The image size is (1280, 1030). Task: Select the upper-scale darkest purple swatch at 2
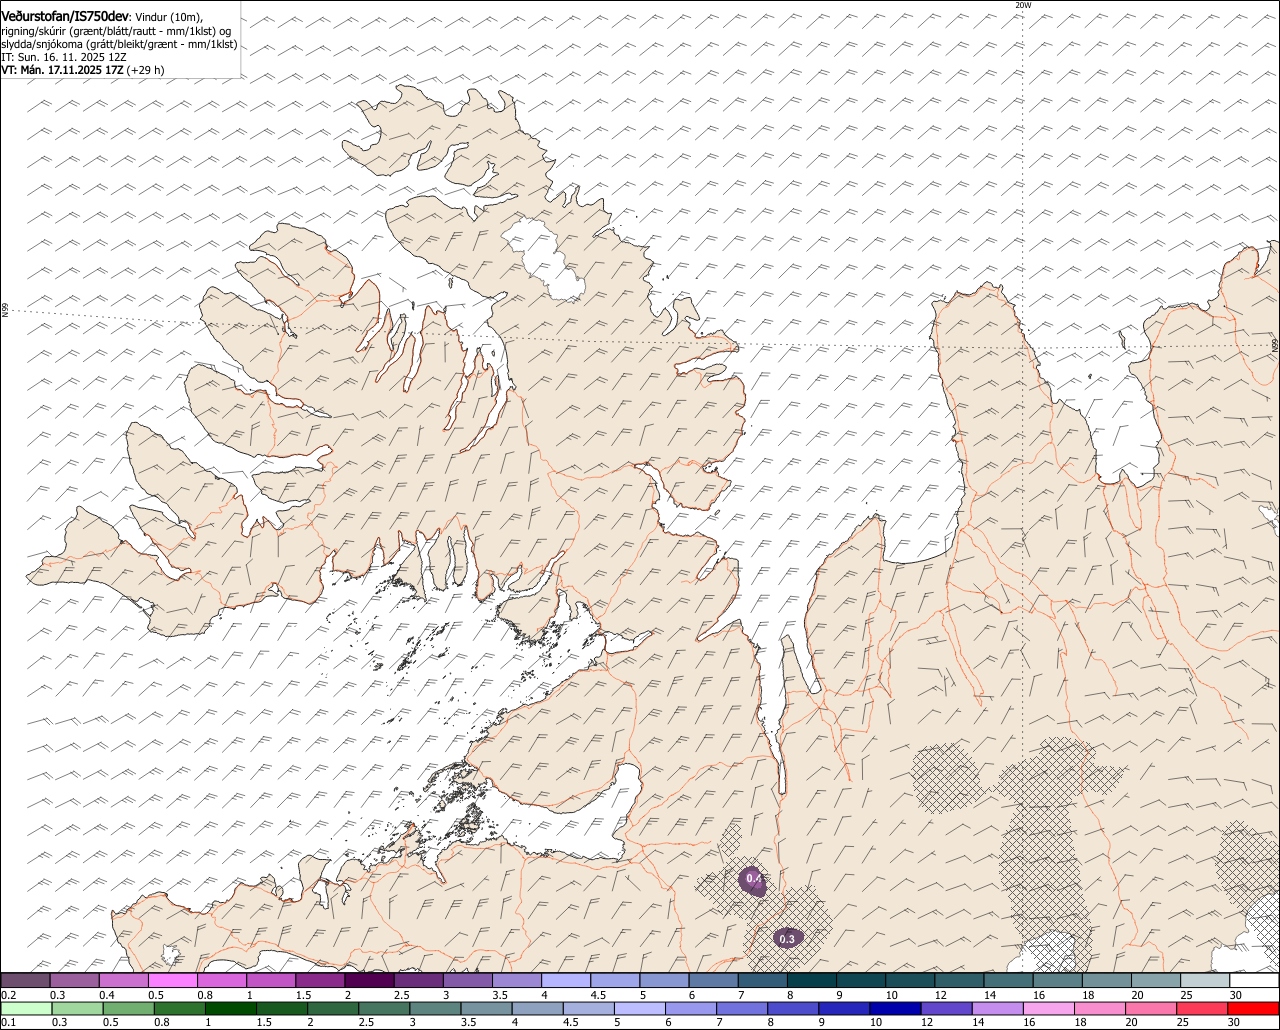(x=369, y=981)
